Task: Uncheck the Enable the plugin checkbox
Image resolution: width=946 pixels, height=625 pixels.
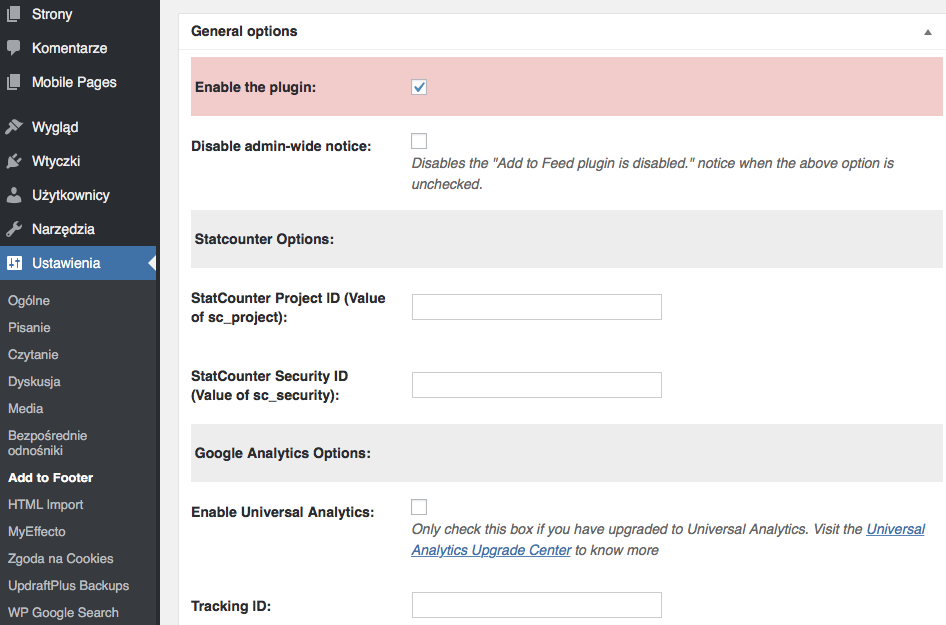Action: [419, 87]
